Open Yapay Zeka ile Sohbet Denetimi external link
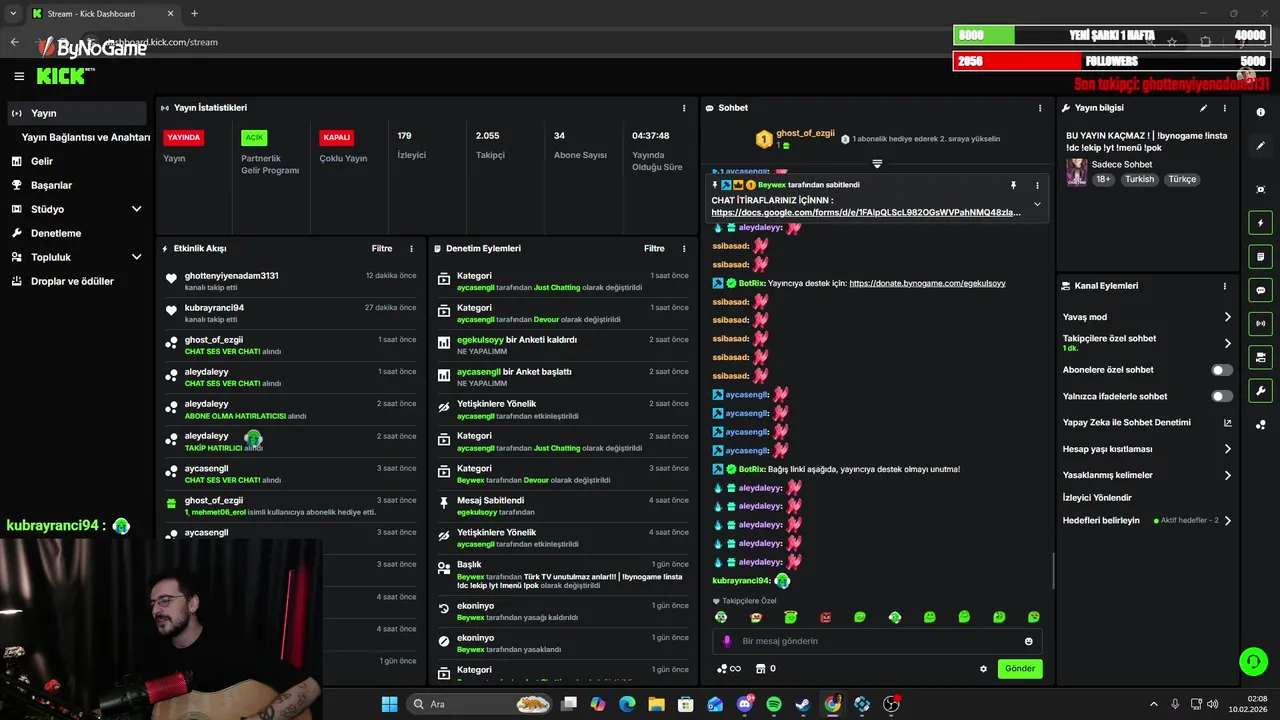The image size is (1280, 720). [1228, 423]
